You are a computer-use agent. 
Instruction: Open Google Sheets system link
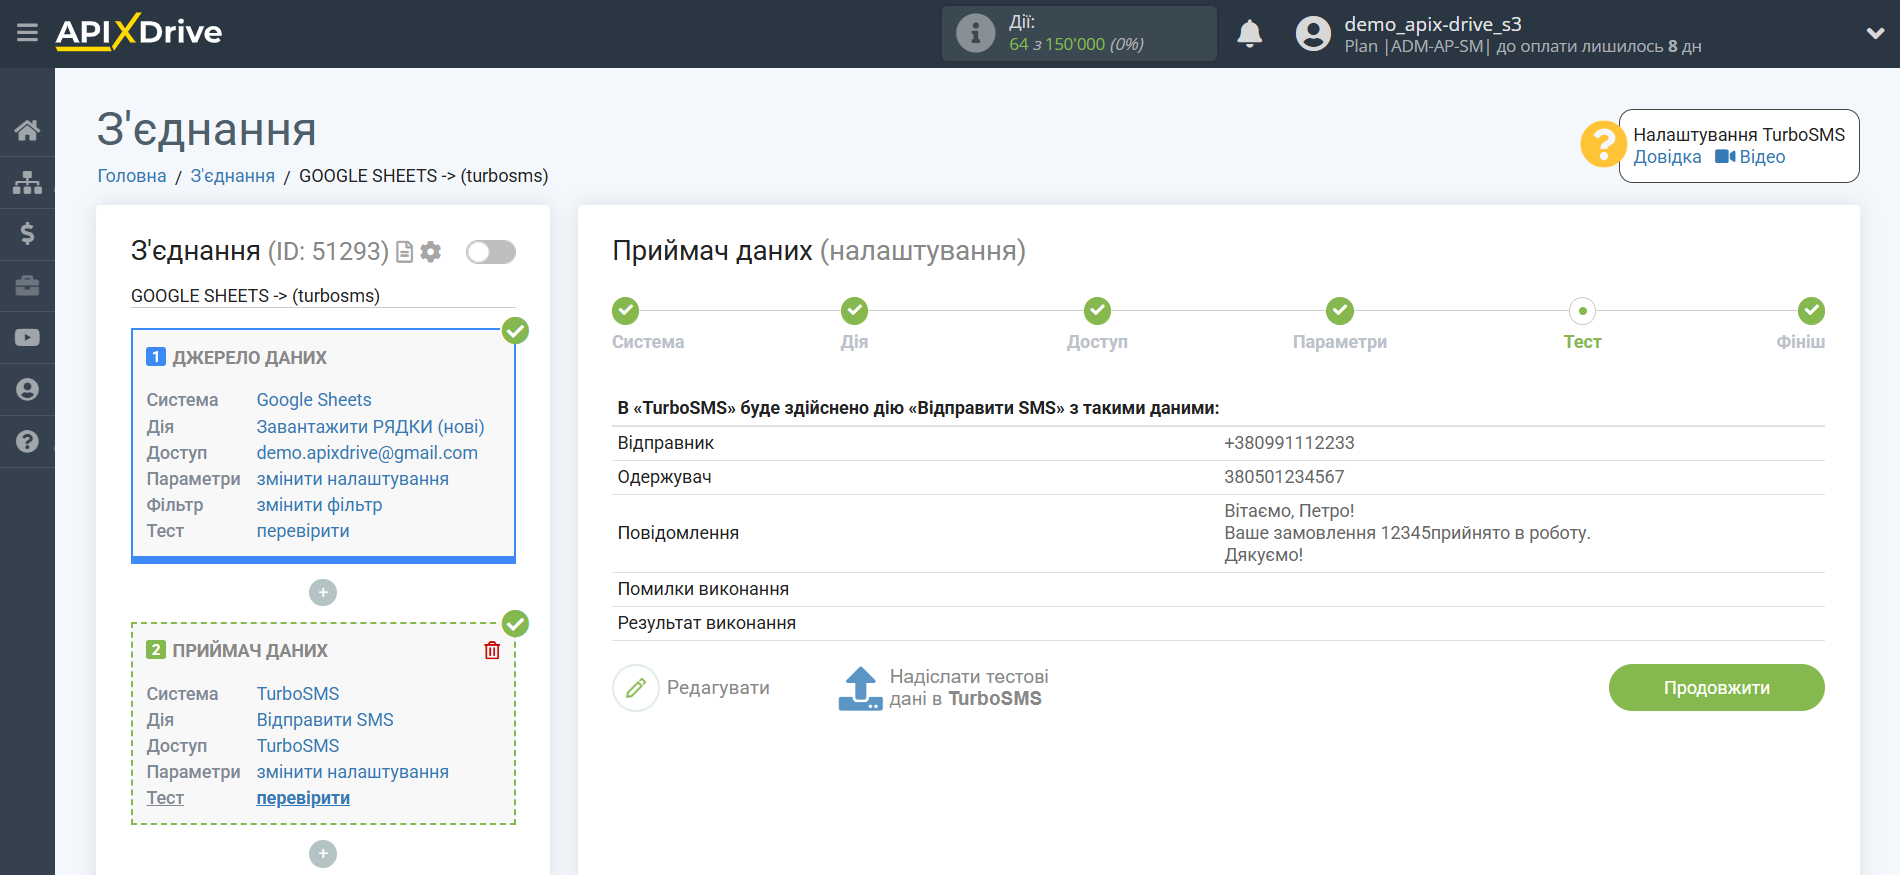point(314,400)
